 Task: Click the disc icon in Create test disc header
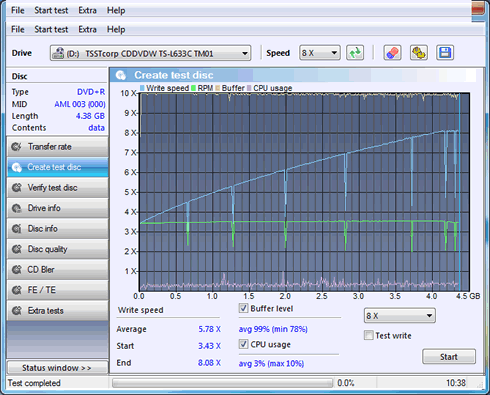121,75
